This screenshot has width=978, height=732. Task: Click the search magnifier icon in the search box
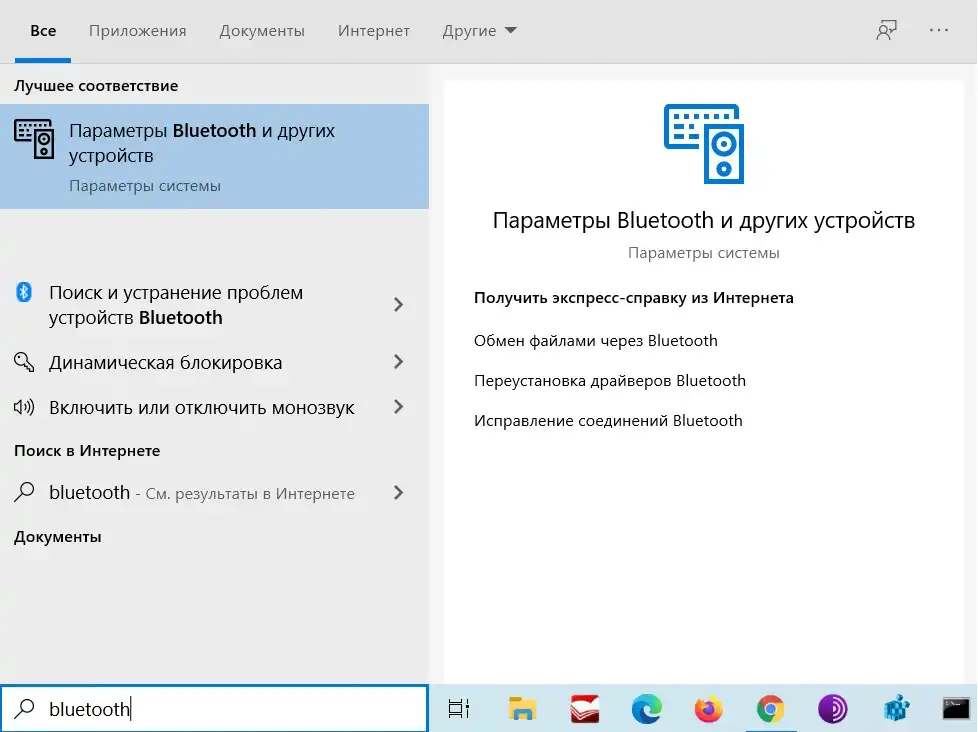click(24, 708)
